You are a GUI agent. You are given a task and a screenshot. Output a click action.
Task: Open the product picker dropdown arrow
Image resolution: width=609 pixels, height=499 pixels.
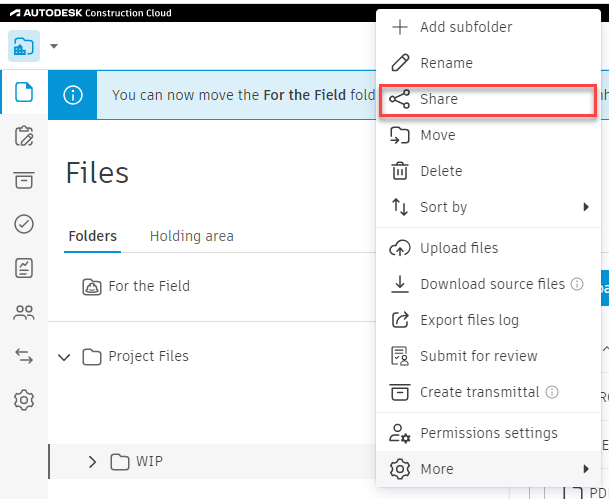[x=54, y=46]
